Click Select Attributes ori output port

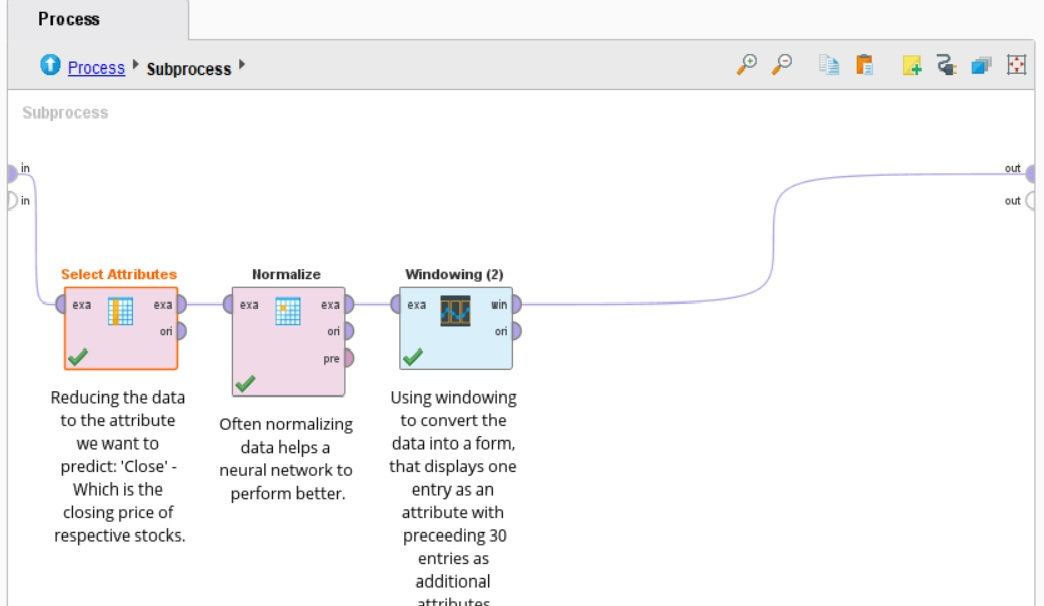(x=181, y=331)
